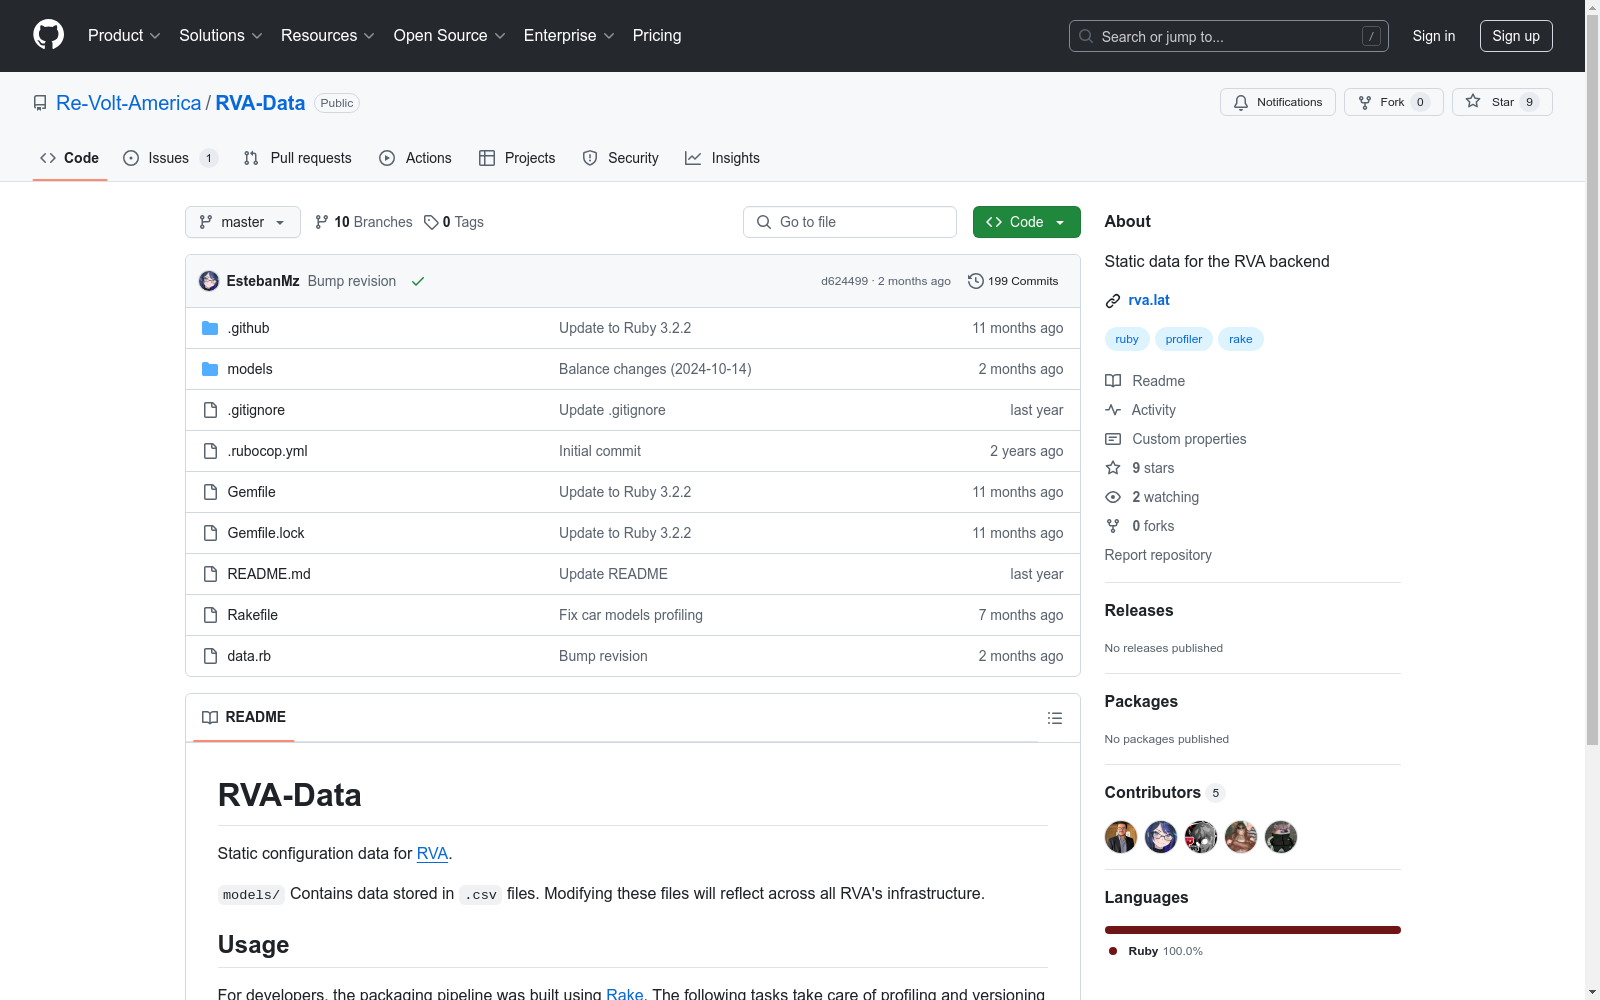View the 199 Commits history
Viewport: 1600px width, 1000px height.
tap(1013, 281)
